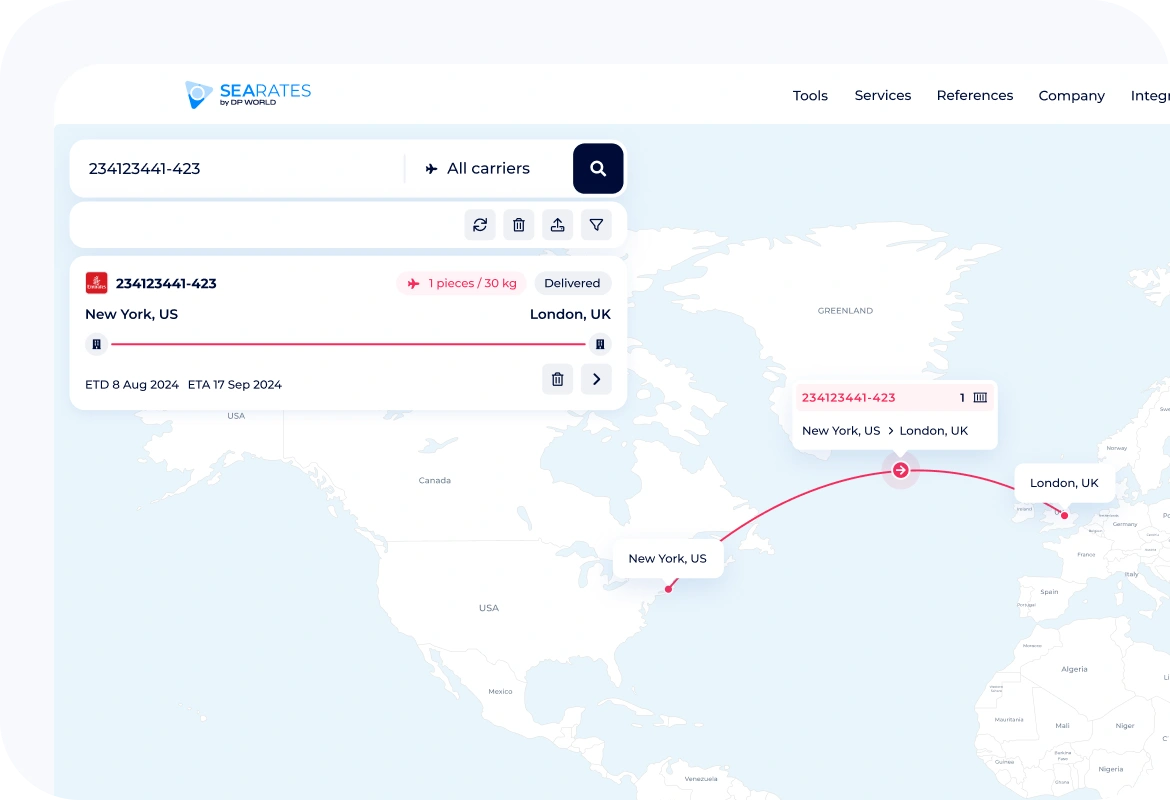Open the Tools menu
1170x800 pixels.
point(810,96)
